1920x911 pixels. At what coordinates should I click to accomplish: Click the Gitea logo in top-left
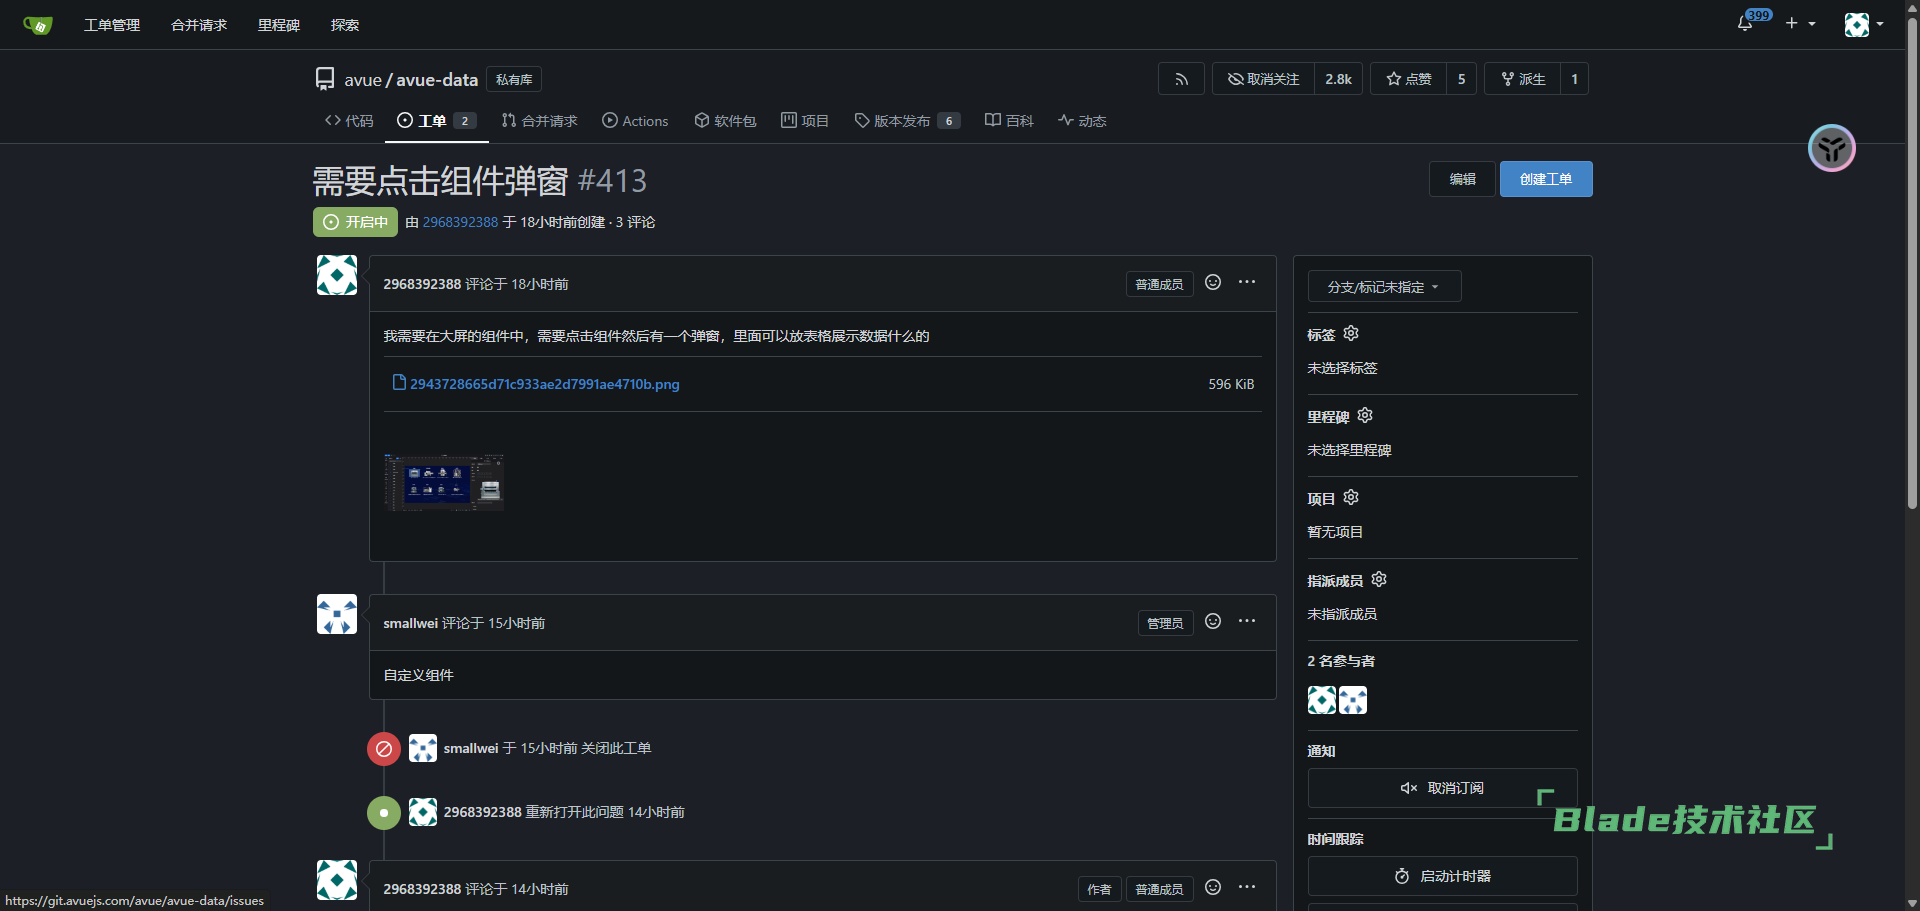tap(37, 24)
